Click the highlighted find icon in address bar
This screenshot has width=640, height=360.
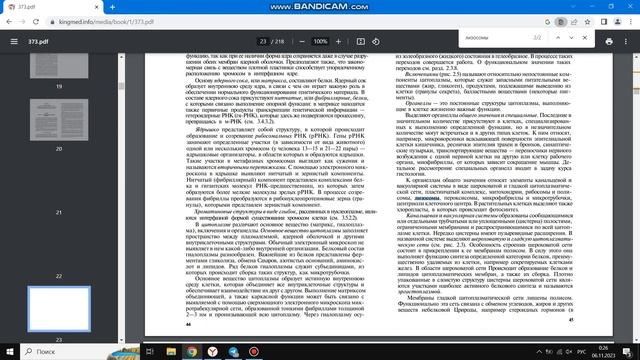tap(561, 22)
